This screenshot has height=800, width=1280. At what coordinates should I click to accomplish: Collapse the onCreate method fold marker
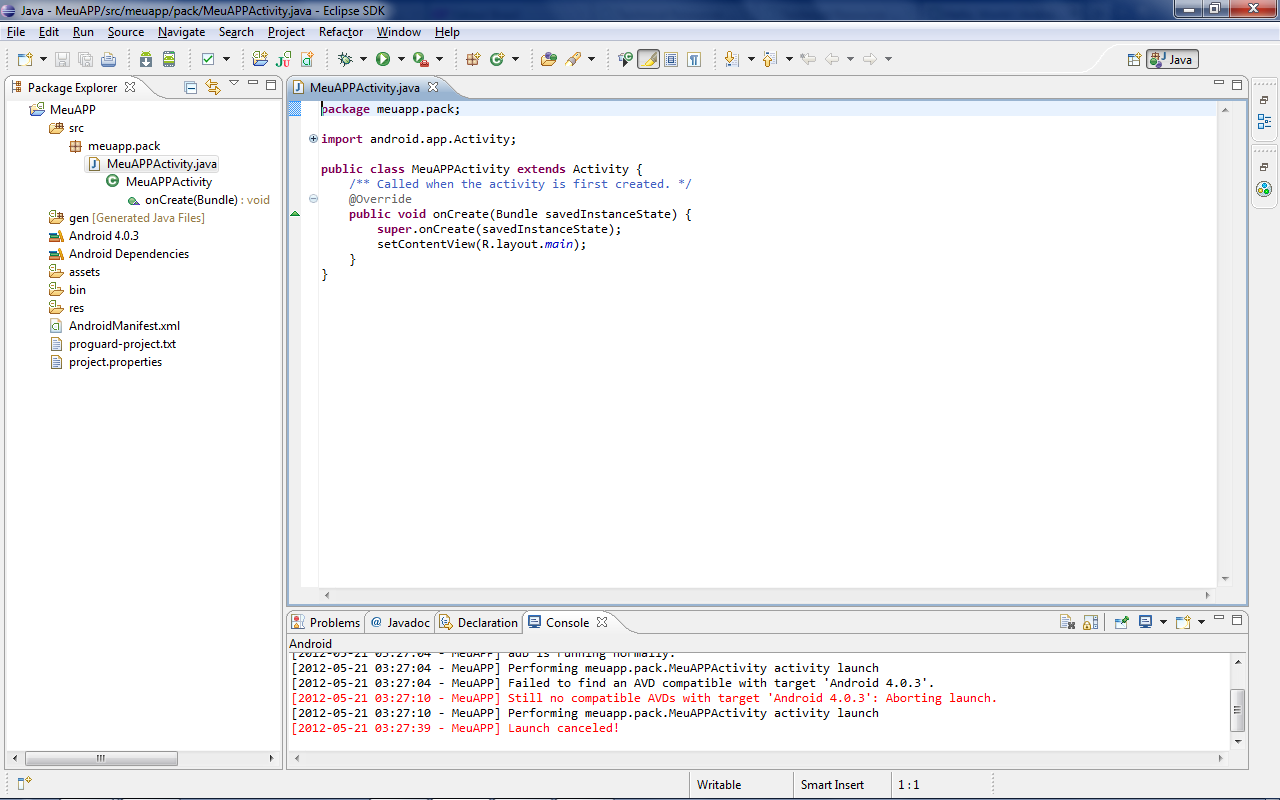[x=313, y=199]
